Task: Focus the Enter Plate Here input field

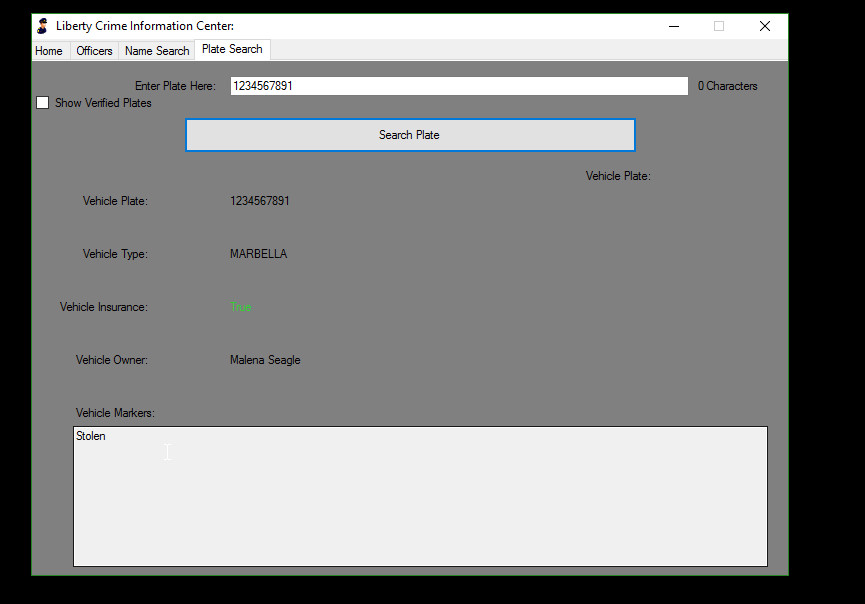Action: (458, 86)
